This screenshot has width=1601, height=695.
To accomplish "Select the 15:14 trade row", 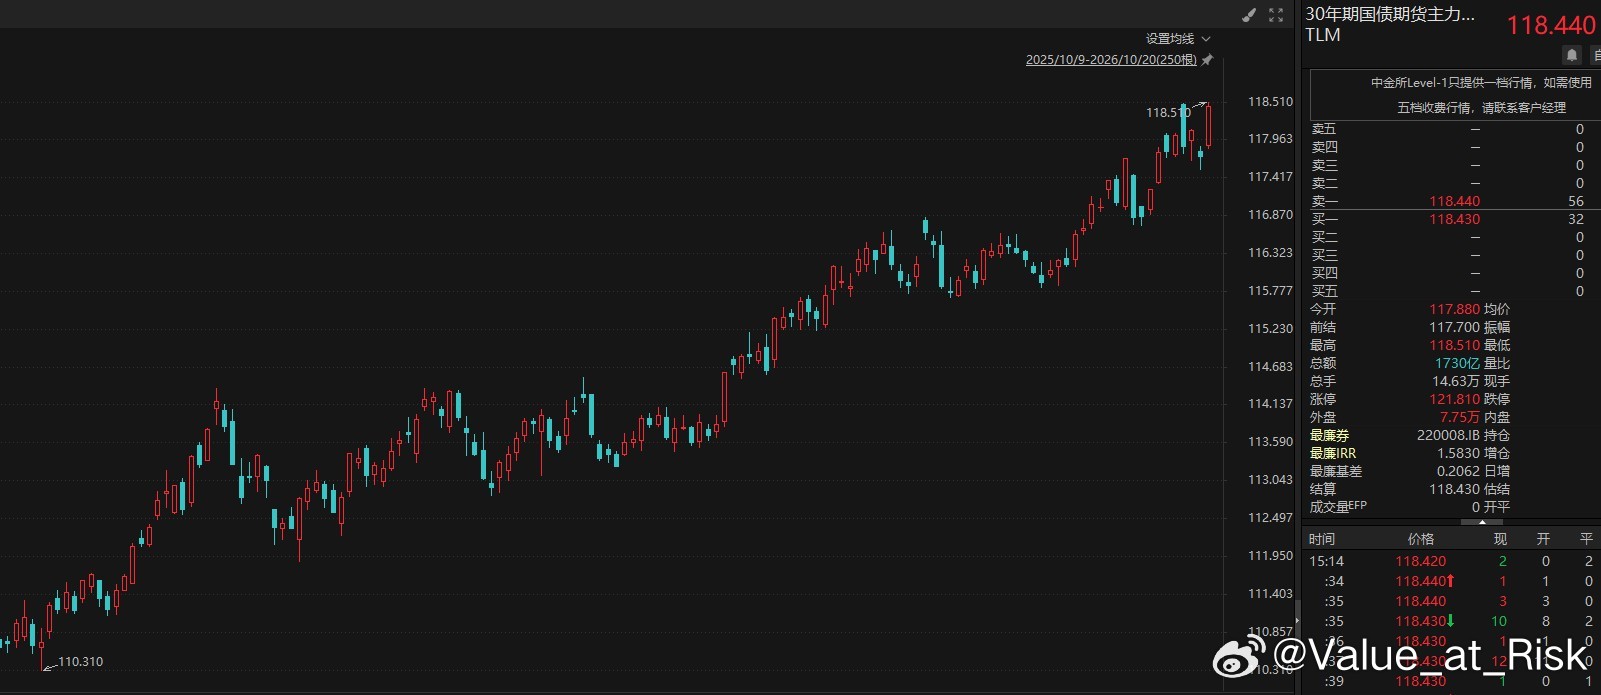I will click(1451, 561).
